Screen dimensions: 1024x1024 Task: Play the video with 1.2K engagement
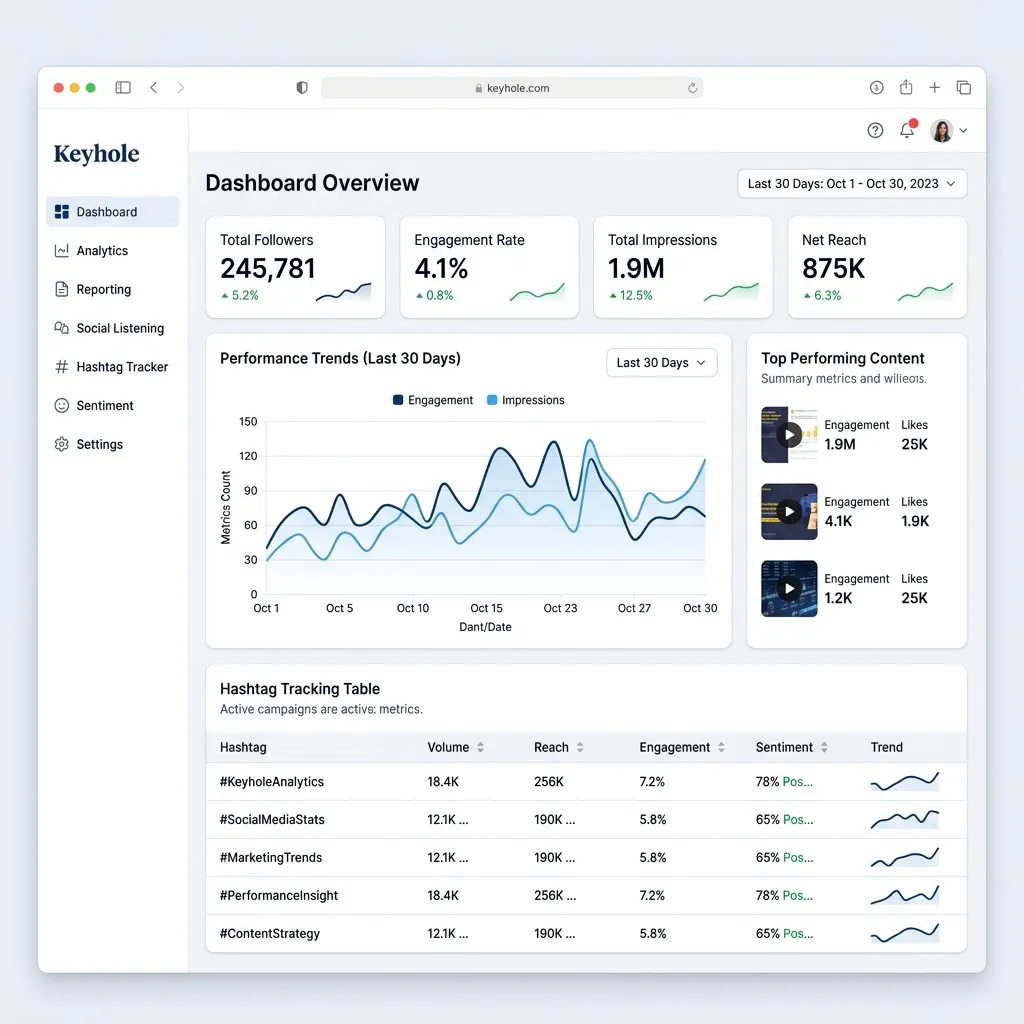click(x=789, y=588)
